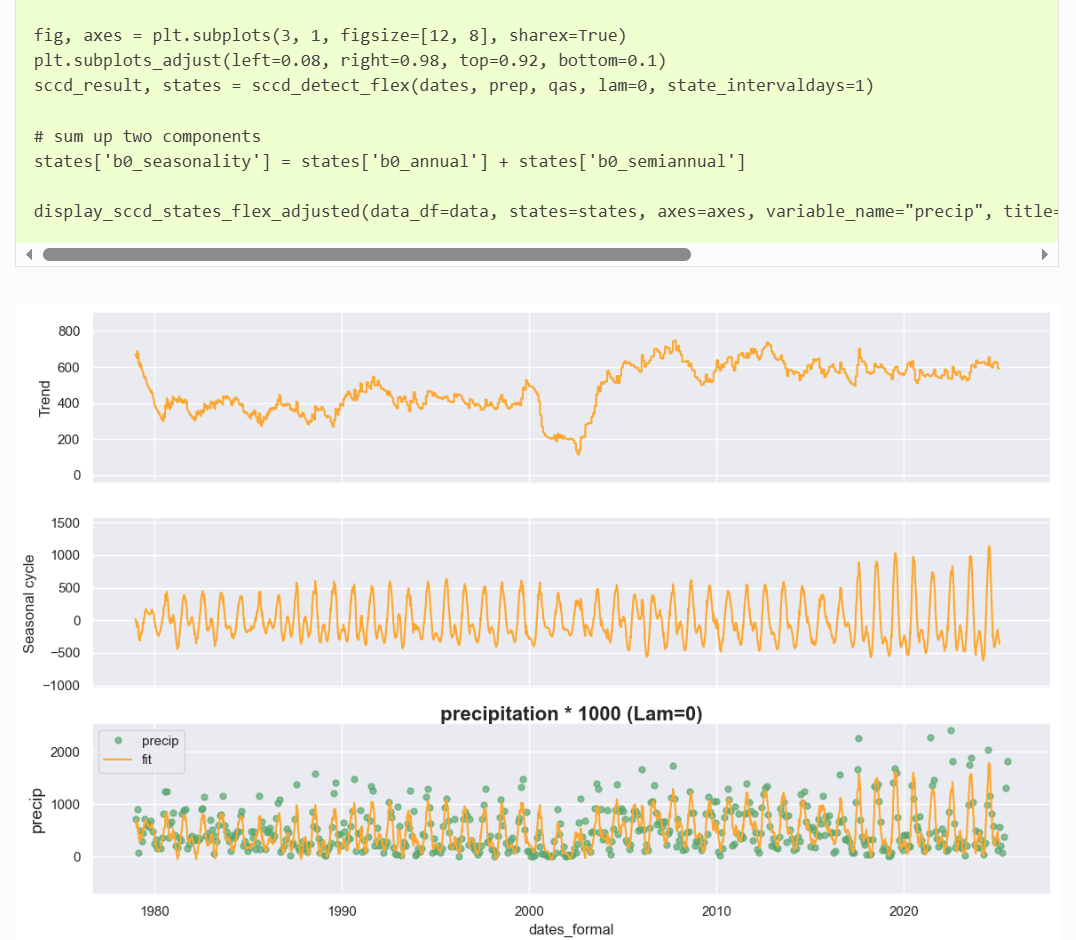Click the plot title 'precipitation * 1000 (Lam=0)'
Viewport: 1076px width, 940px height.
pos(571,714)
